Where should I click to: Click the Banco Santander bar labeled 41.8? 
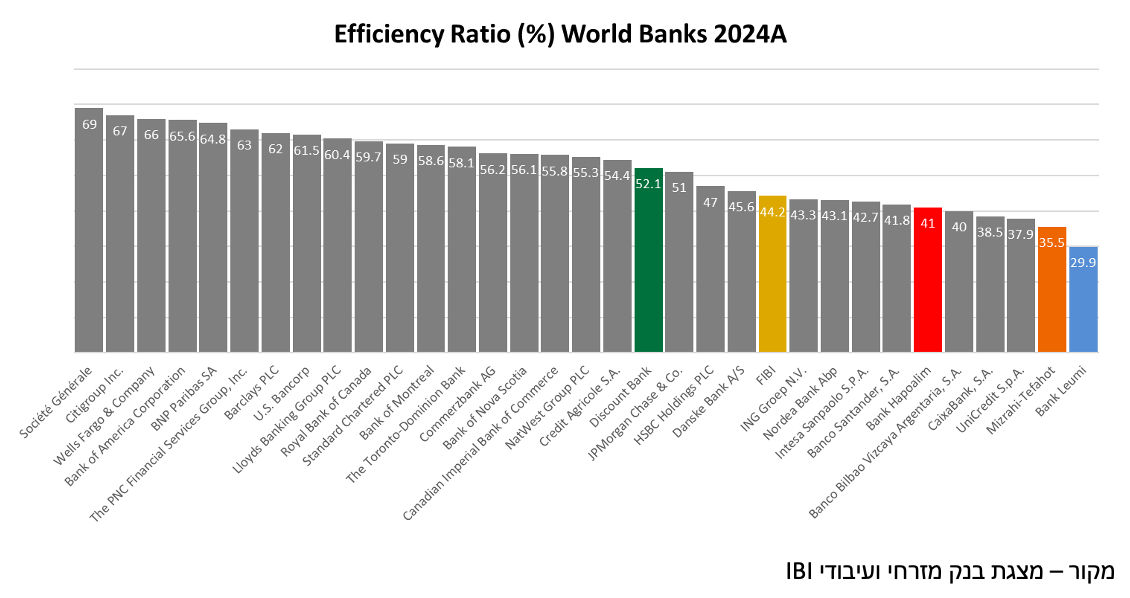click(x=897, y=278)
